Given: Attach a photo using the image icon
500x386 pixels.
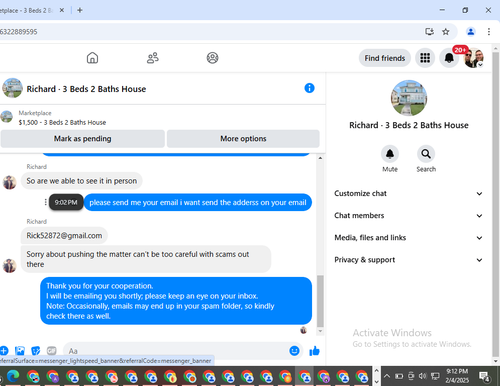Looking at the screenshot, I should click(x=20, y=351).
